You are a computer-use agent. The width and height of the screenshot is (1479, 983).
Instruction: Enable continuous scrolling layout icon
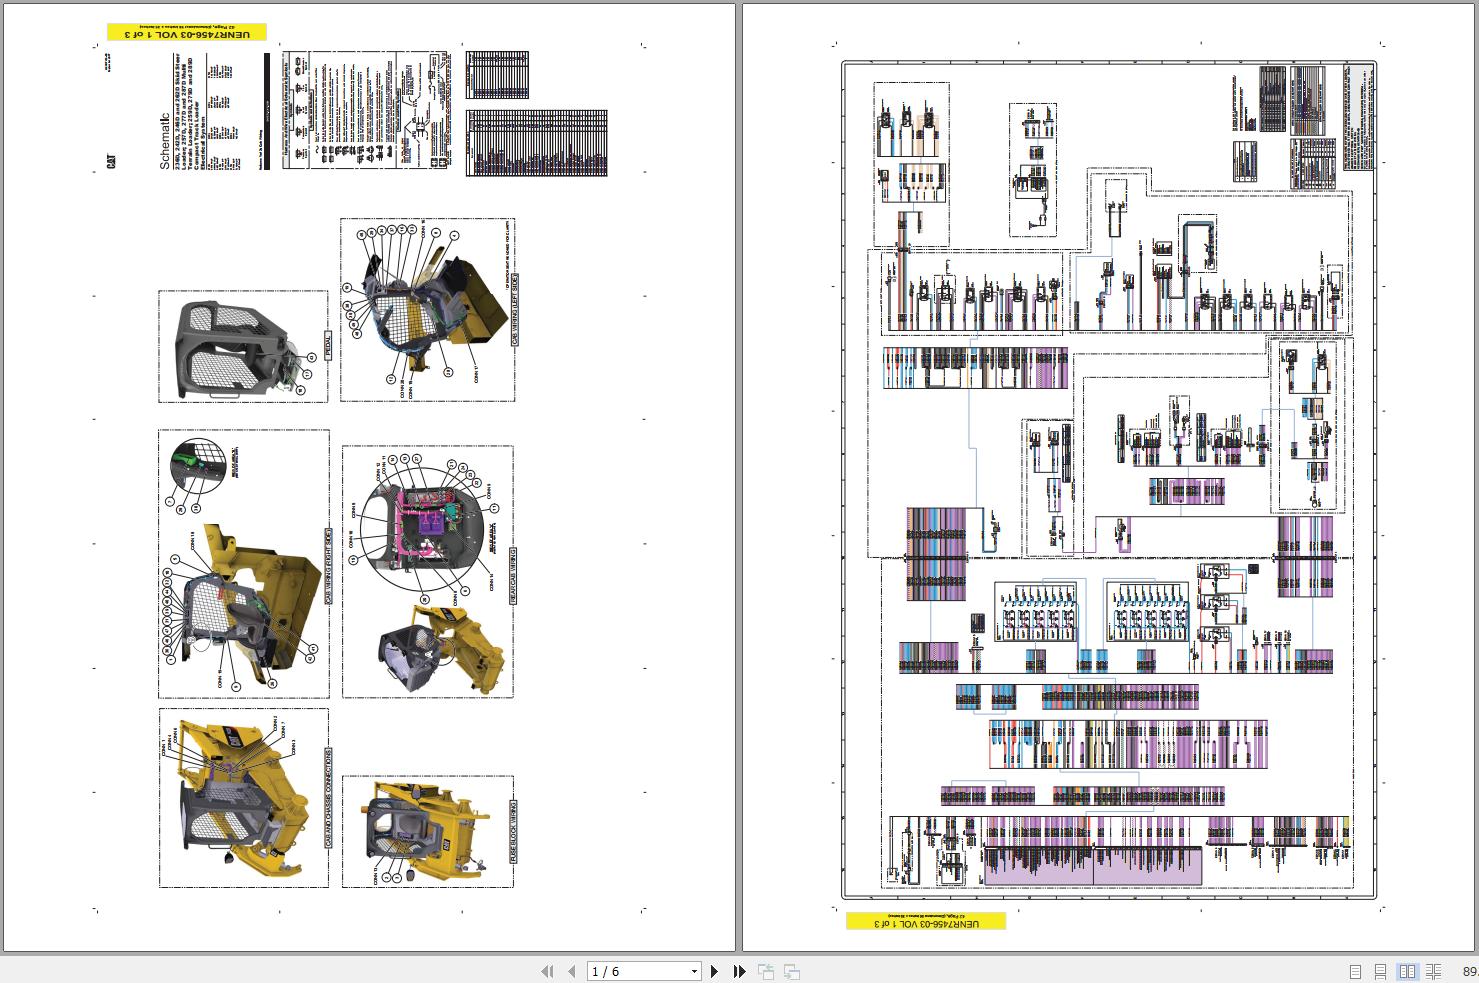click(1382, 971)
